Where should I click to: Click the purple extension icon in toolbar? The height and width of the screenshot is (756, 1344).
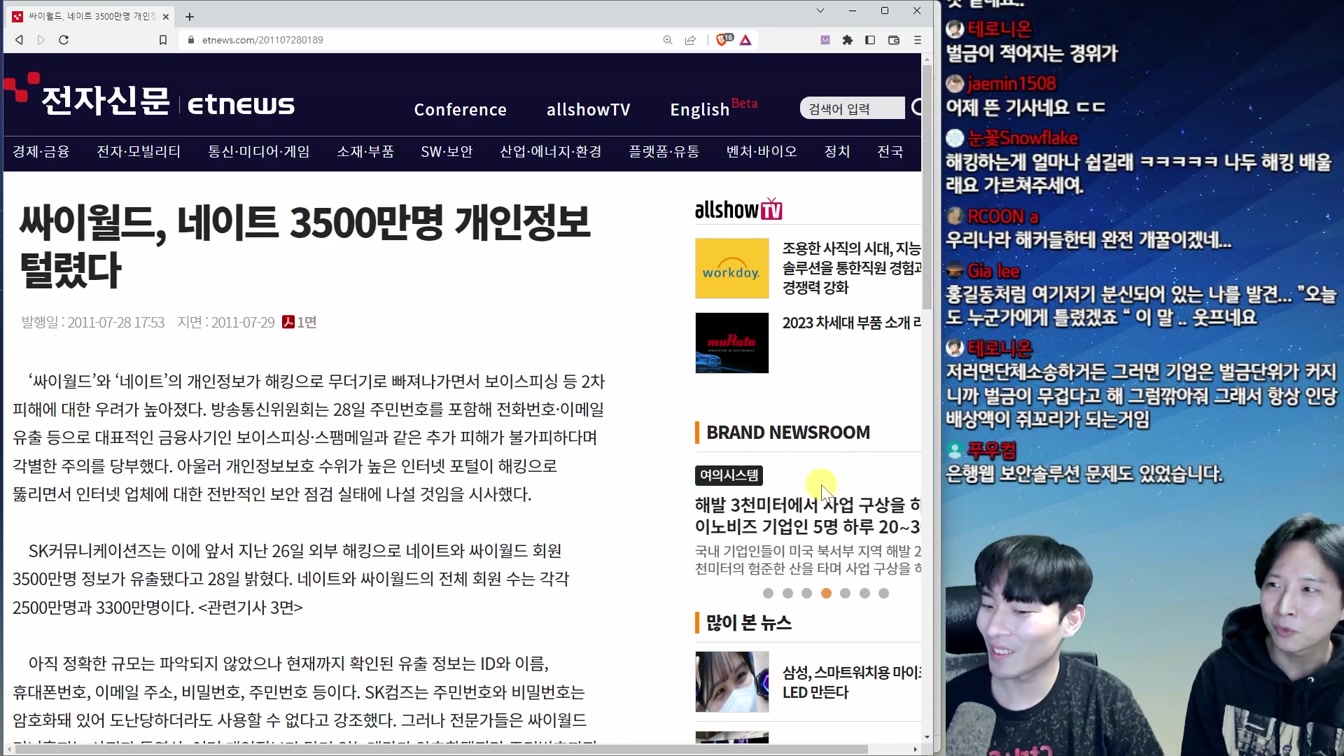click(825, 40)
